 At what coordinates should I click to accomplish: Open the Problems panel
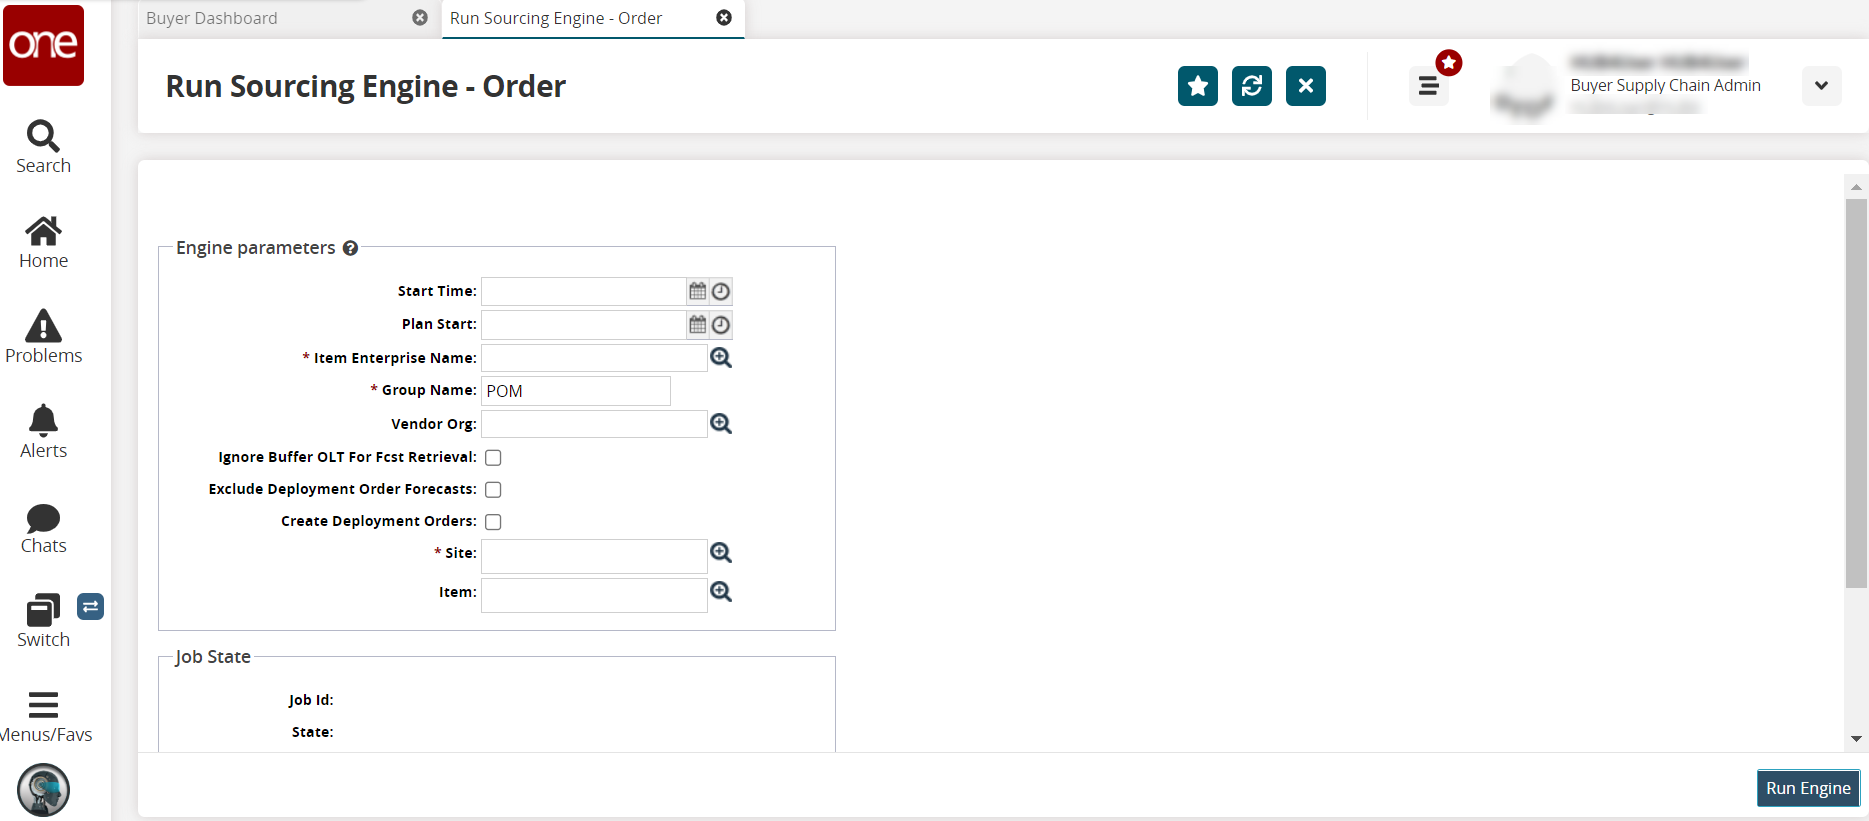click(43, 337)
